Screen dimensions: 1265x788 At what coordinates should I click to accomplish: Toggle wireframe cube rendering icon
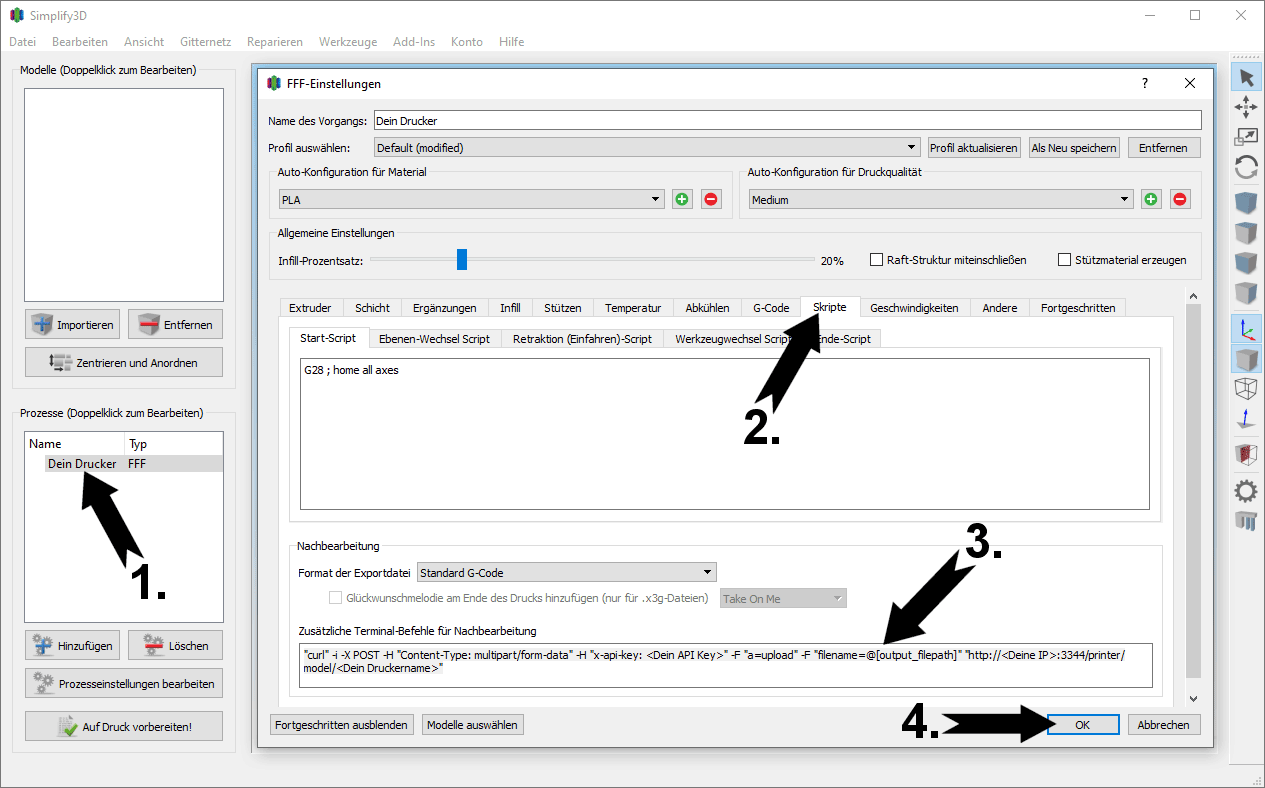(x=1246, y=389)
